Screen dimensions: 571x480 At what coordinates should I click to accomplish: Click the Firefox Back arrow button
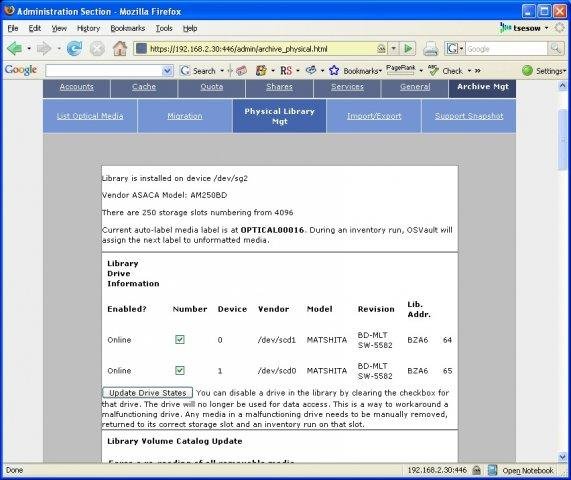pyautogui.click(x=14, y=48)
